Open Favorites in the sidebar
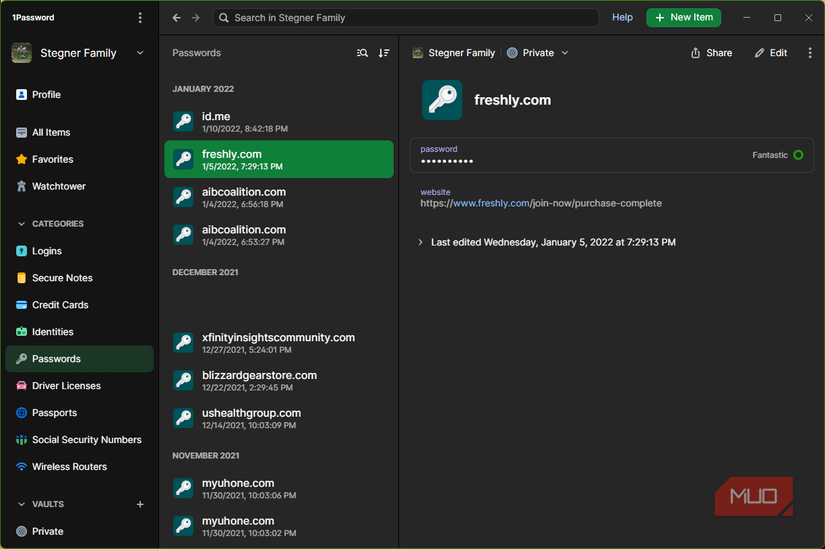Image resolution: width=825 pixels, height=549 pixels. [52, 159]
